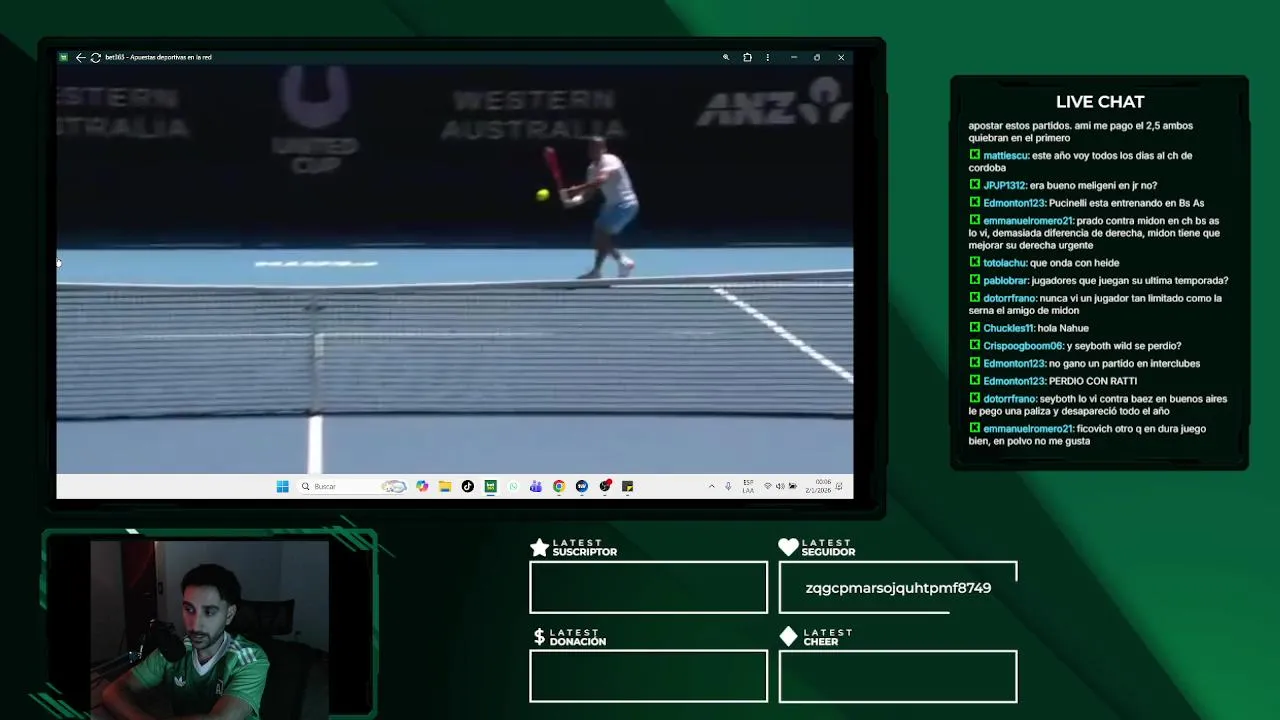Image resolution: width=1280 pixels, height=720 pixels.
Task: Open the zoom magnifier in bet365 window
Action: (x=726, y=57)
